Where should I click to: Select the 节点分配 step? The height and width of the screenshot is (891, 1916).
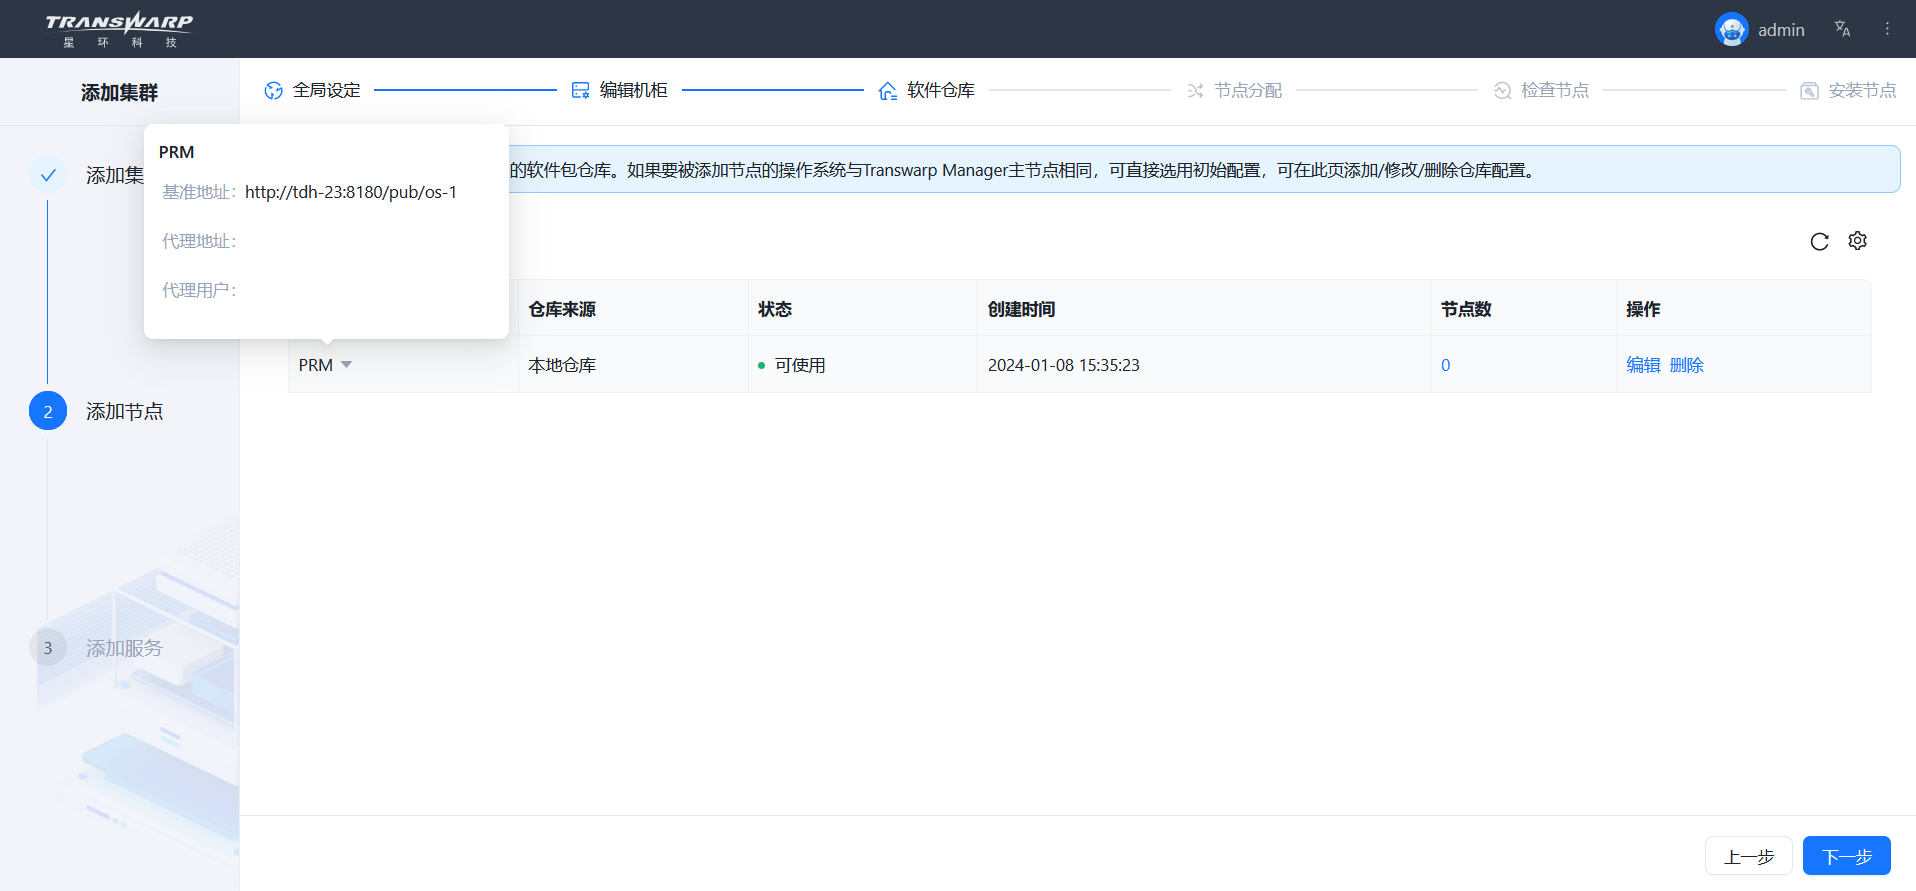tap(1248, 90)
